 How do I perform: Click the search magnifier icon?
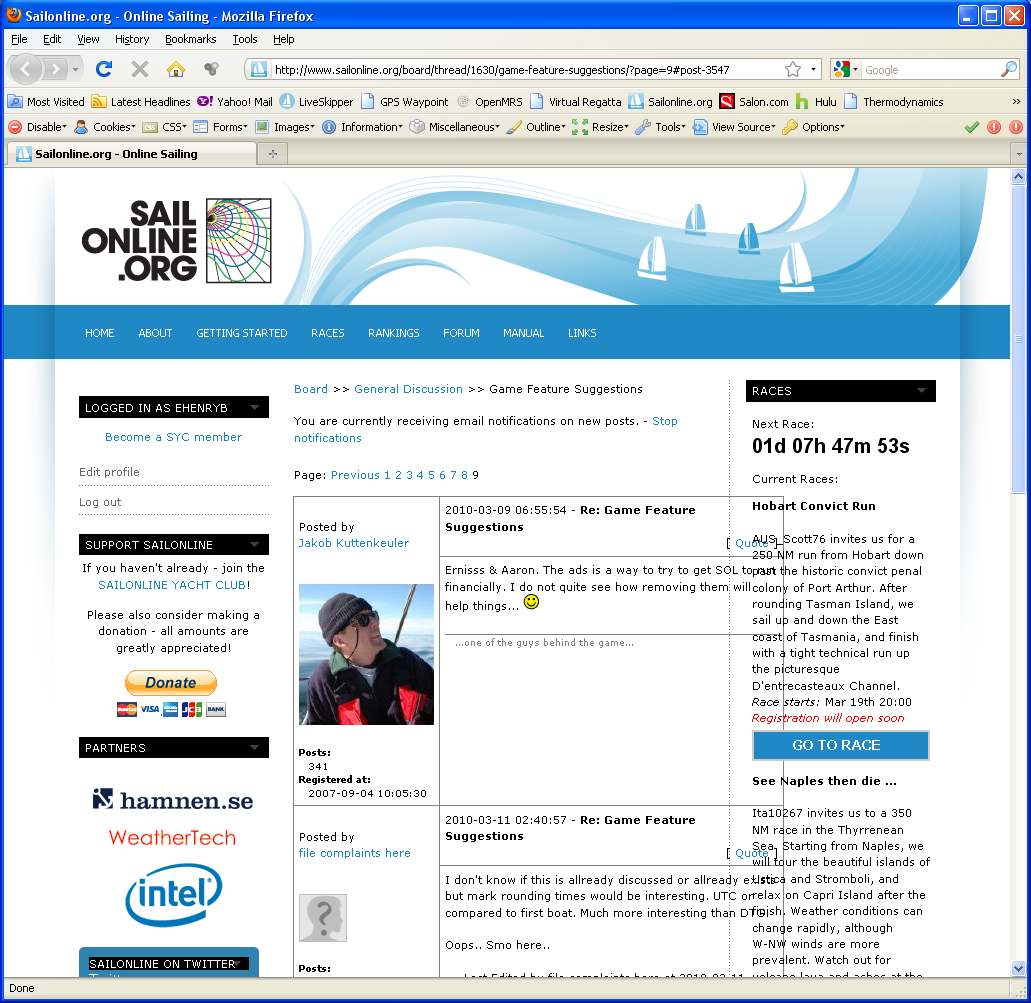1009,69
